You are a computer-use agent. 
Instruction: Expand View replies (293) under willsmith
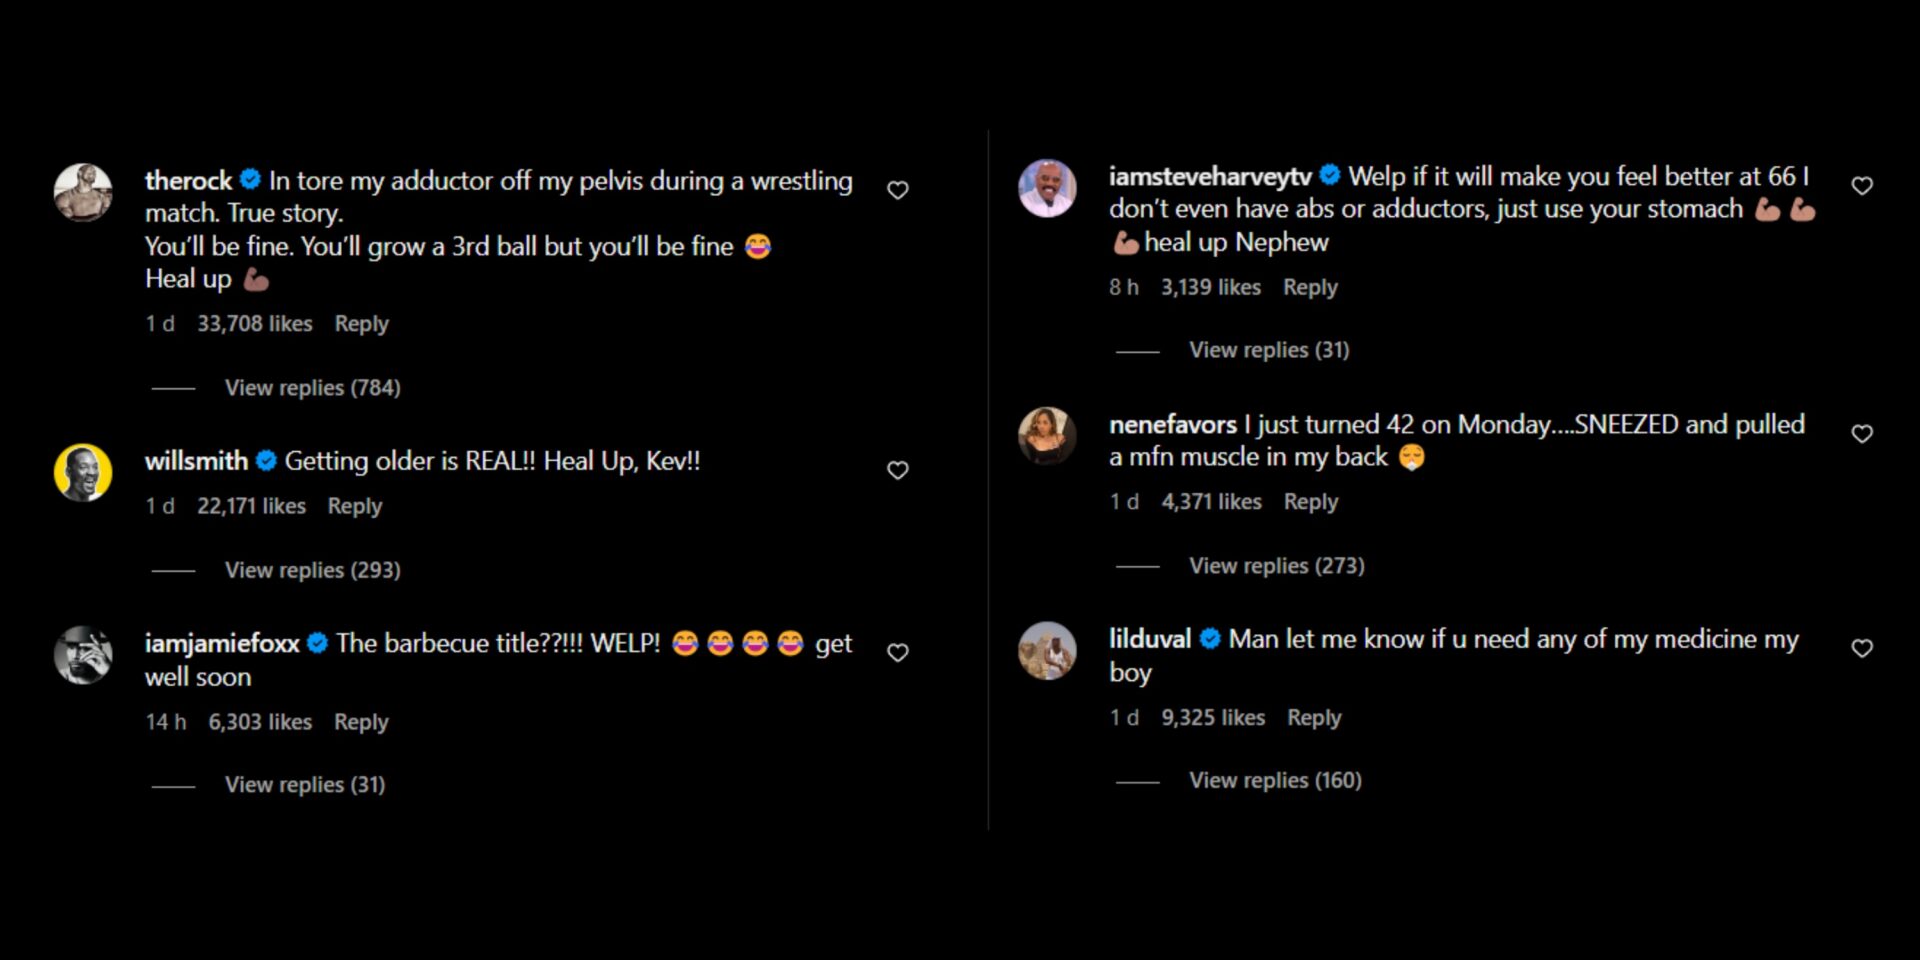tap(312, 570)
